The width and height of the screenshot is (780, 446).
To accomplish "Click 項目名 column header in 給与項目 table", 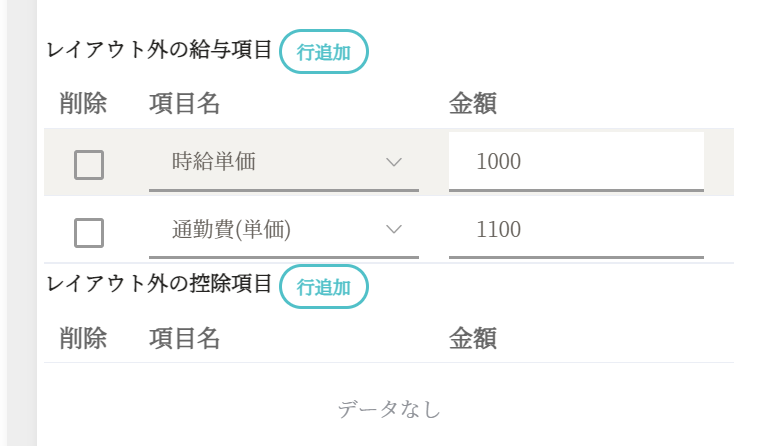I will (184, 103).
